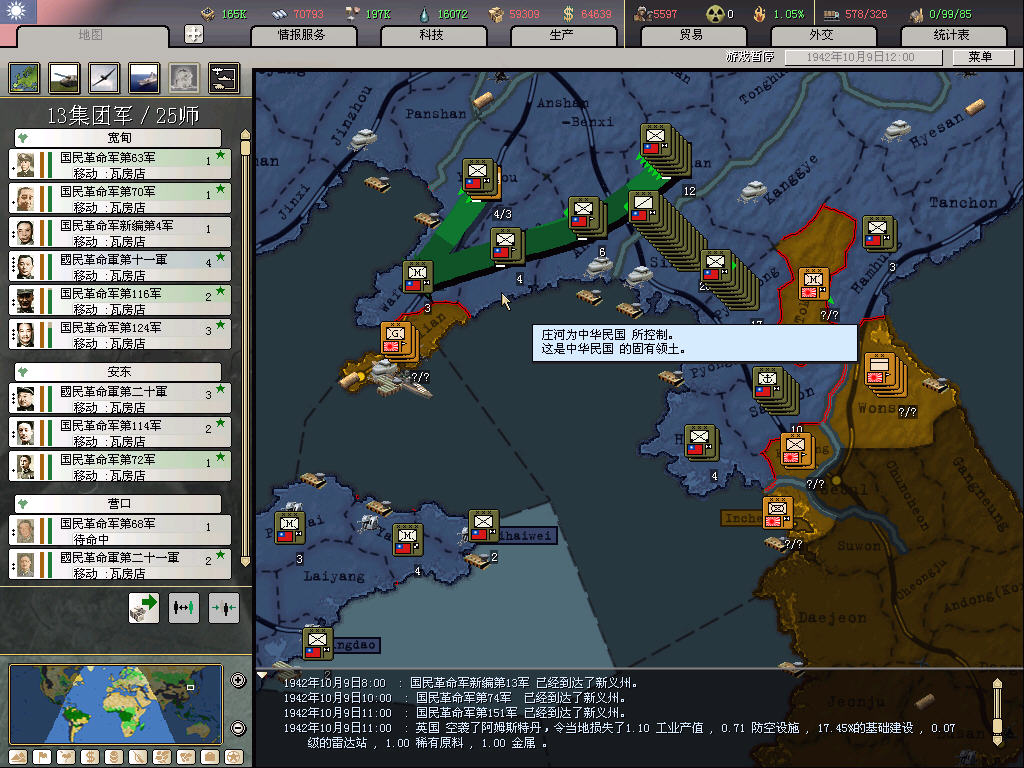Click the unit list scrollbar up arrow
The width and height of the screenshot is (1024, 768).
246,135
